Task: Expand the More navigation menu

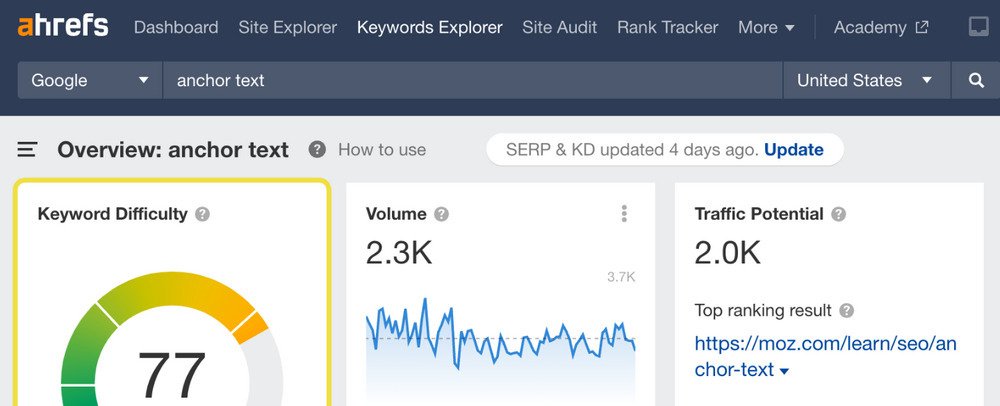Action: click(766, 27)
